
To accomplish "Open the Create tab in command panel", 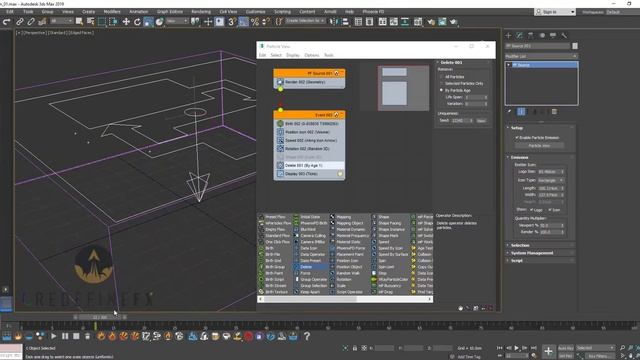I will click(509, 36).
